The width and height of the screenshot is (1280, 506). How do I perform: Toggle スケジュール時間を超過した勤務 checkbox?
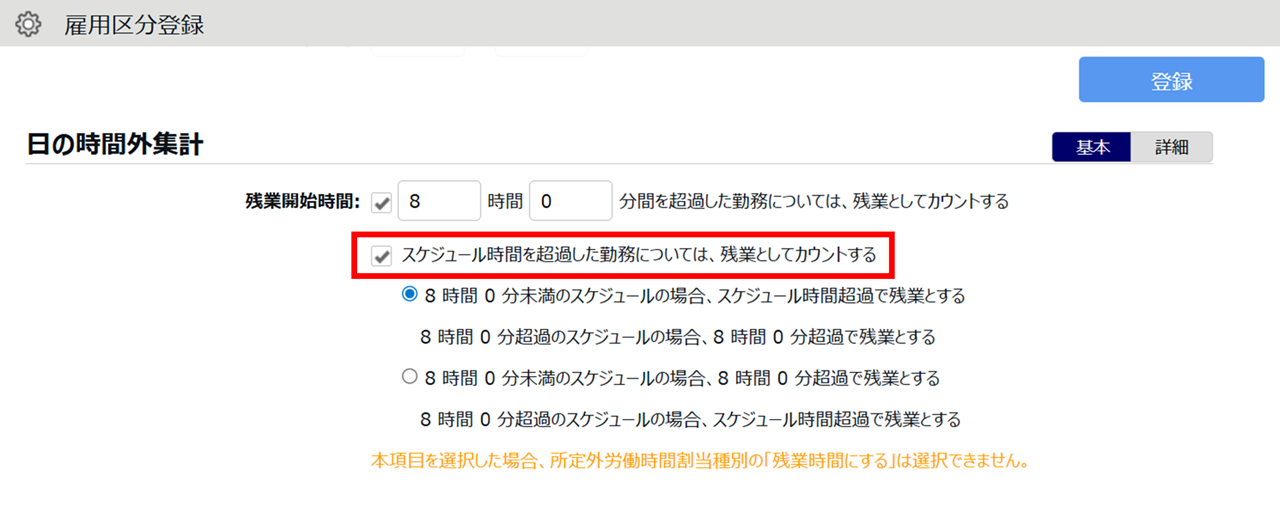pos(381,256)
